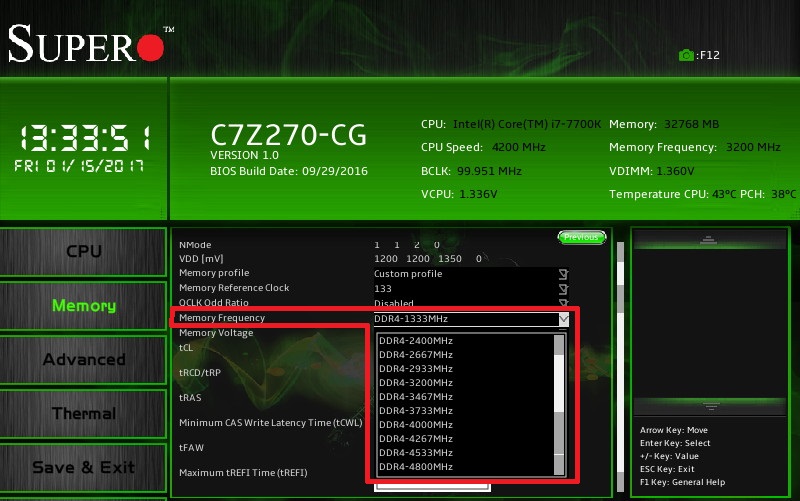
Task: Select the tRAS setting row
Action: click(x=190, y=398)
